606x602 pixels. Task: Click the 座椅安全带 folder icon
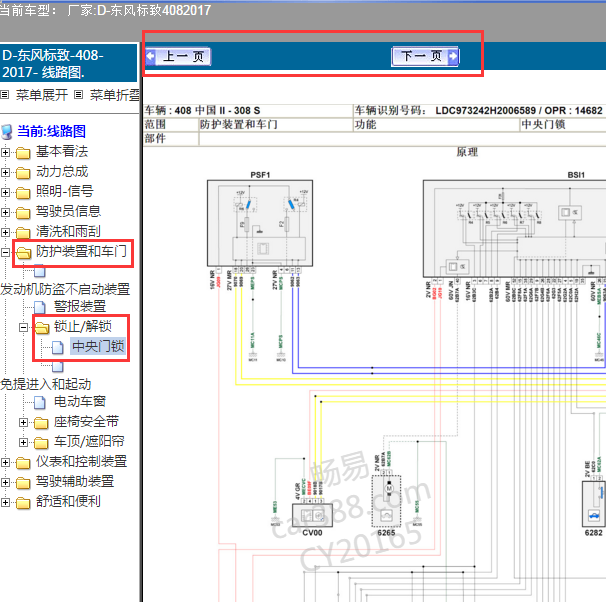click(x=41, y=423)
